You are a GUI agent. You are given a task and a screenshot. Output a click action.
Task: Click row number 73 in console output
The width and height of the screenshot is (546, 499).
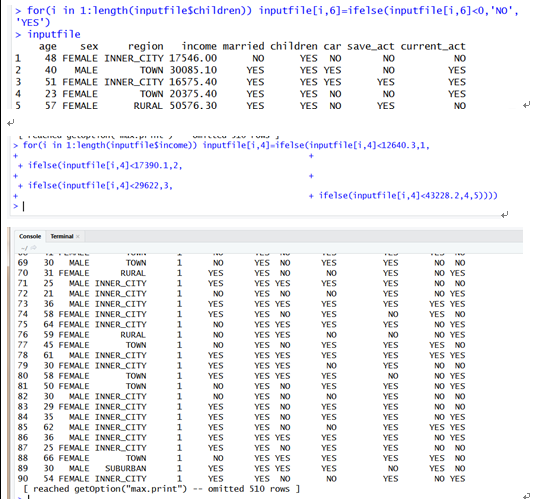pos(23,304)
